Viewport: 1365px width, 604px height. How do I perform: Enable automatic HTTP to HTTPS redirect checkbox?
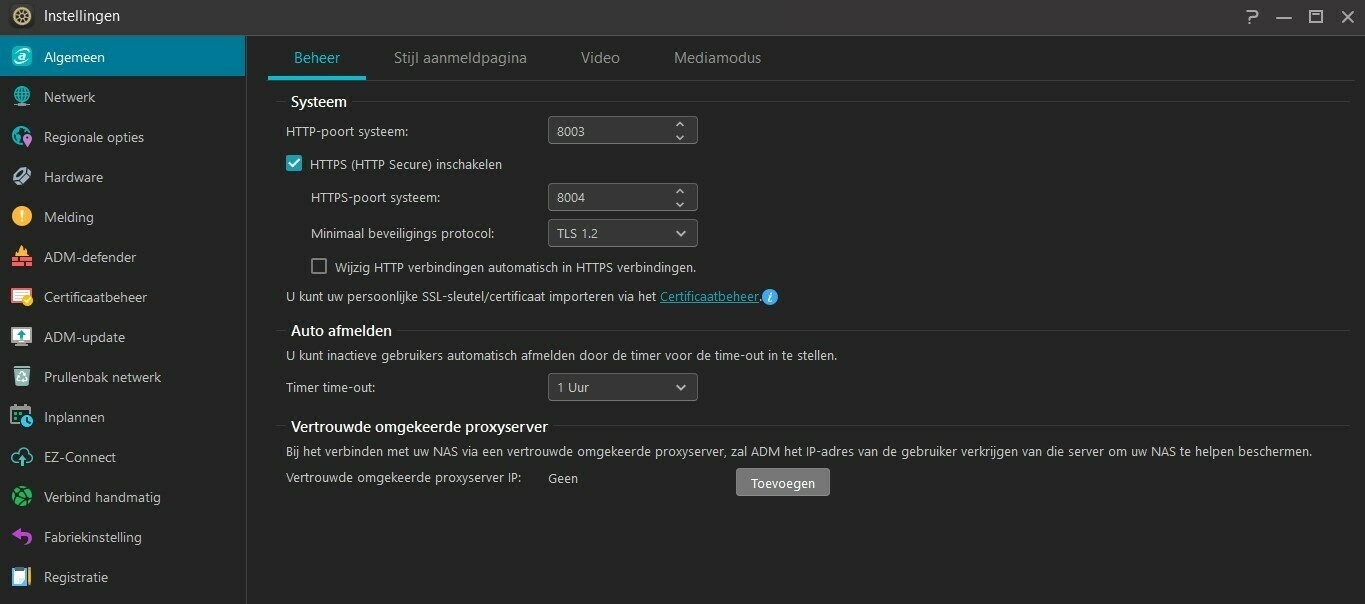pos(319,266)
